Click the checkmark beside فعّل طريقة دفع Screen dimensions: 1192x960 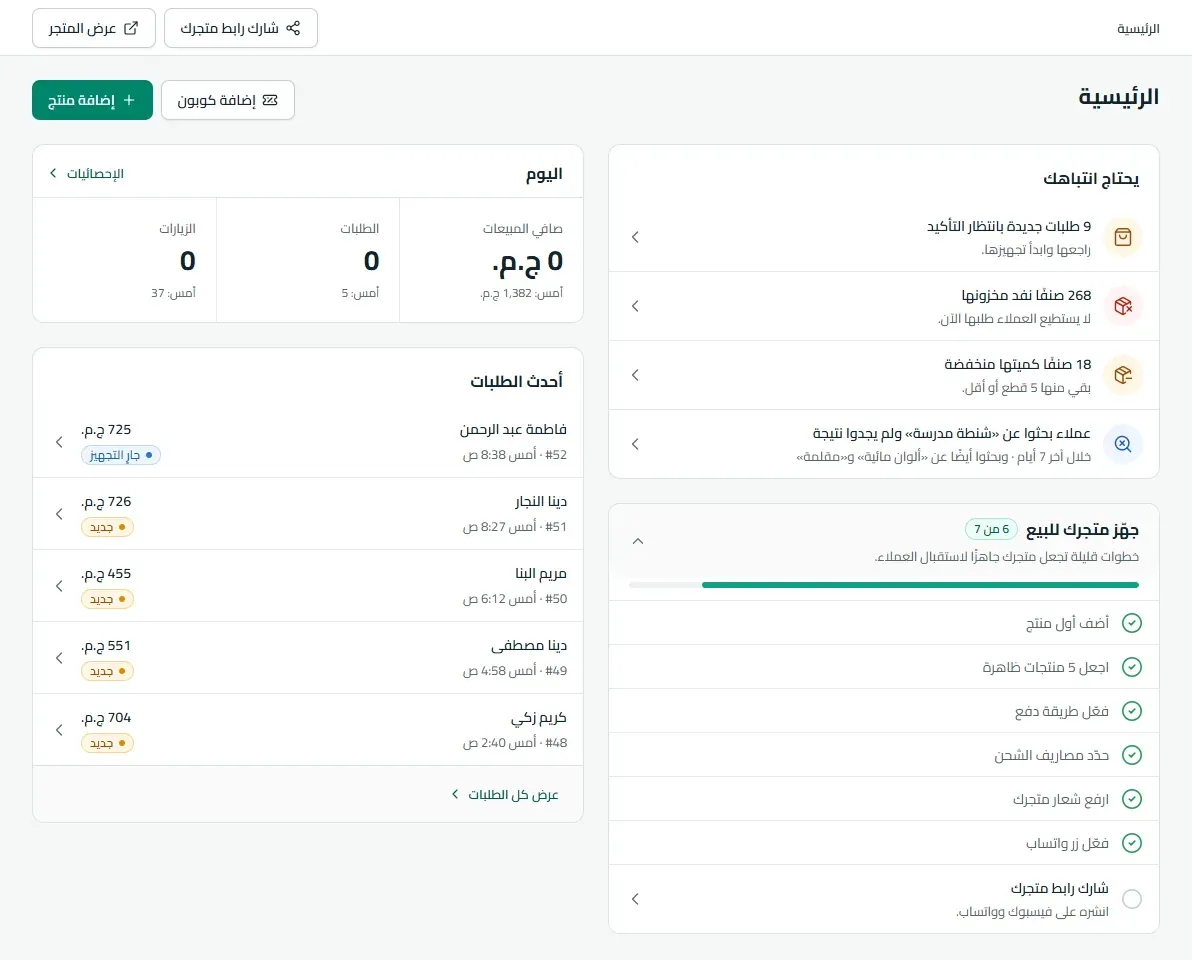pyautogui.click(x=1132, y=711)
